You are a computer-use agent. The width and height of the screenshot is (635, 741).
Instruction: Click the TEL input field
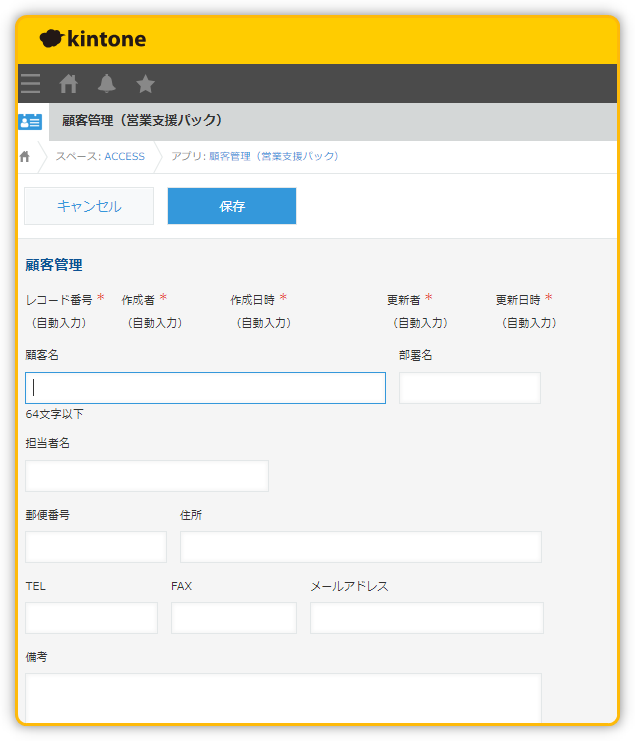click(91, 618)
